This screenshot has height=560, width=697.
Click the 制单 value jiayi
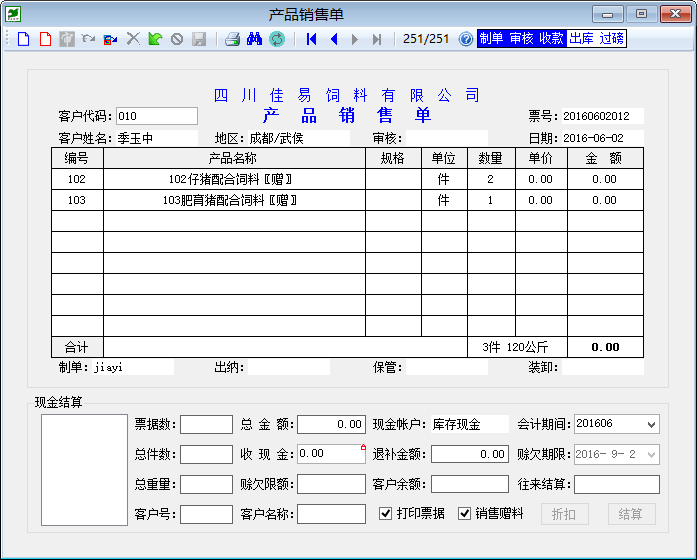108,368
